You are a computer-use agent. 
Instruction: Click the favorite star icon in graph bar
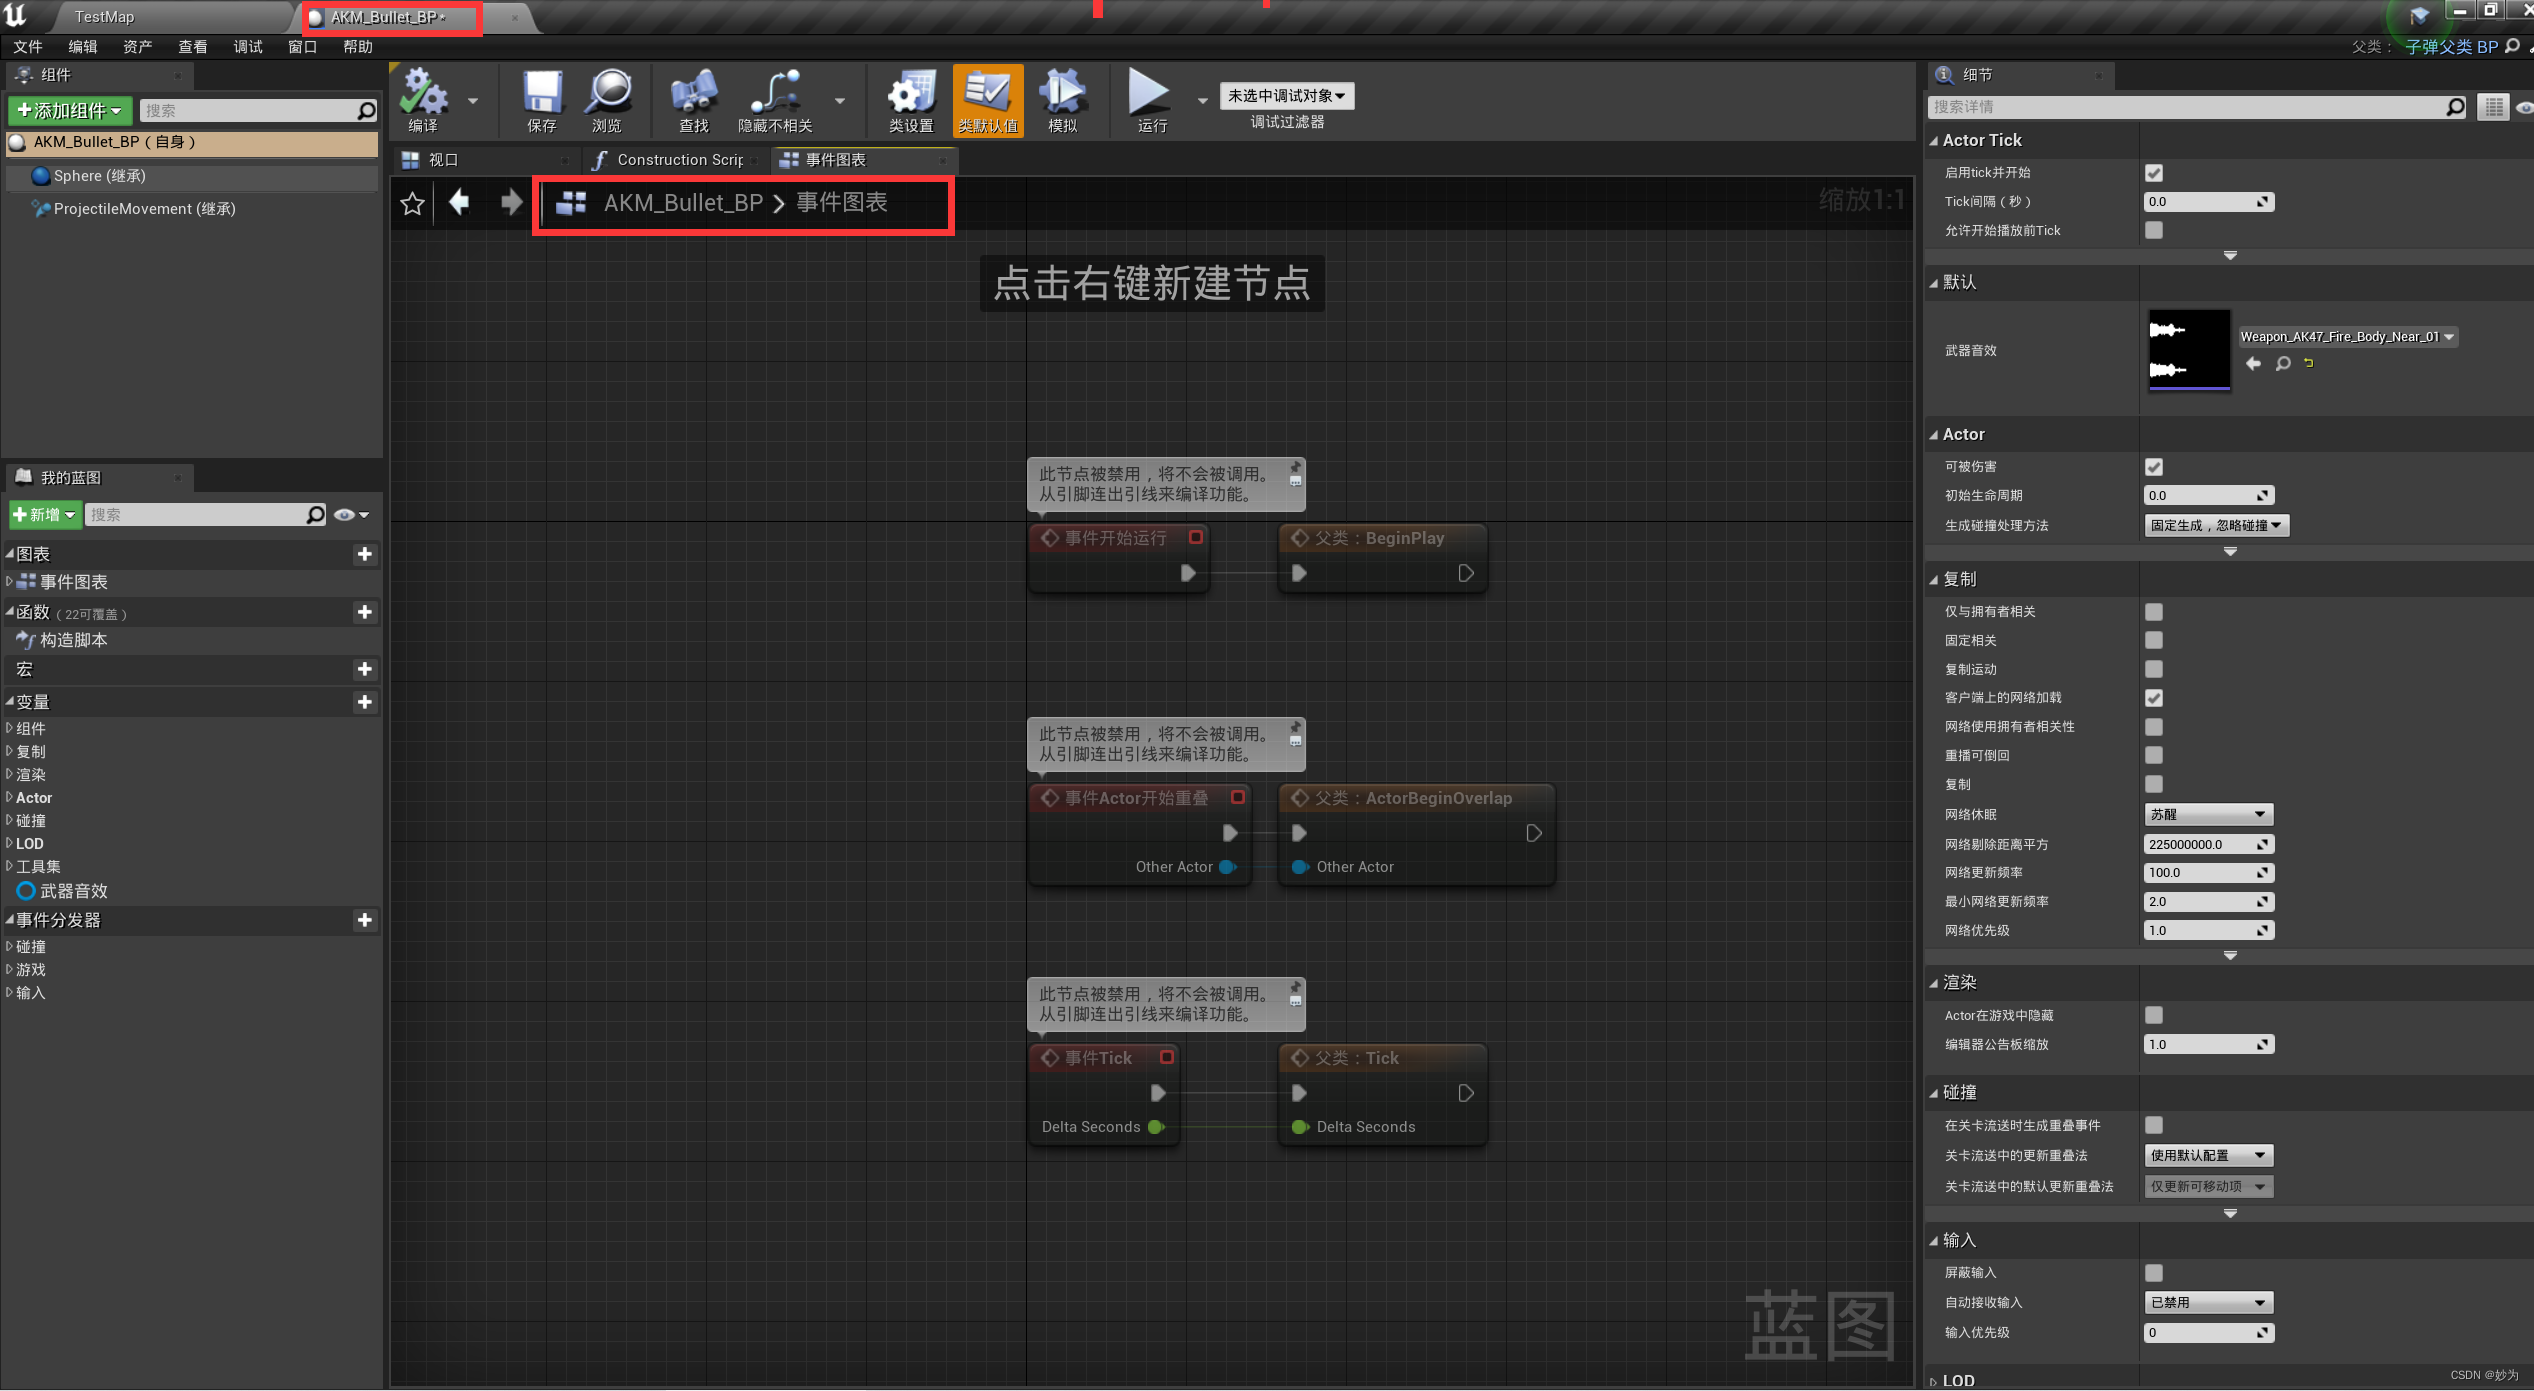412,204
